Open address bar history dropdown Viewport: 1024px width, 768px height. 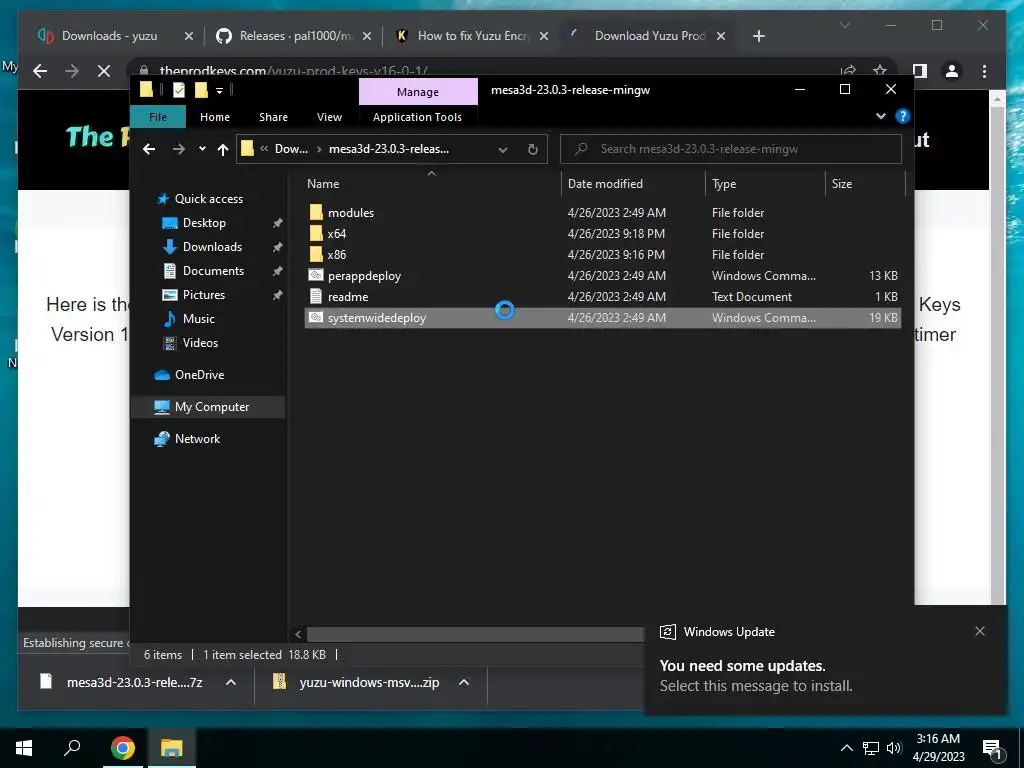[x=503, y=150]
